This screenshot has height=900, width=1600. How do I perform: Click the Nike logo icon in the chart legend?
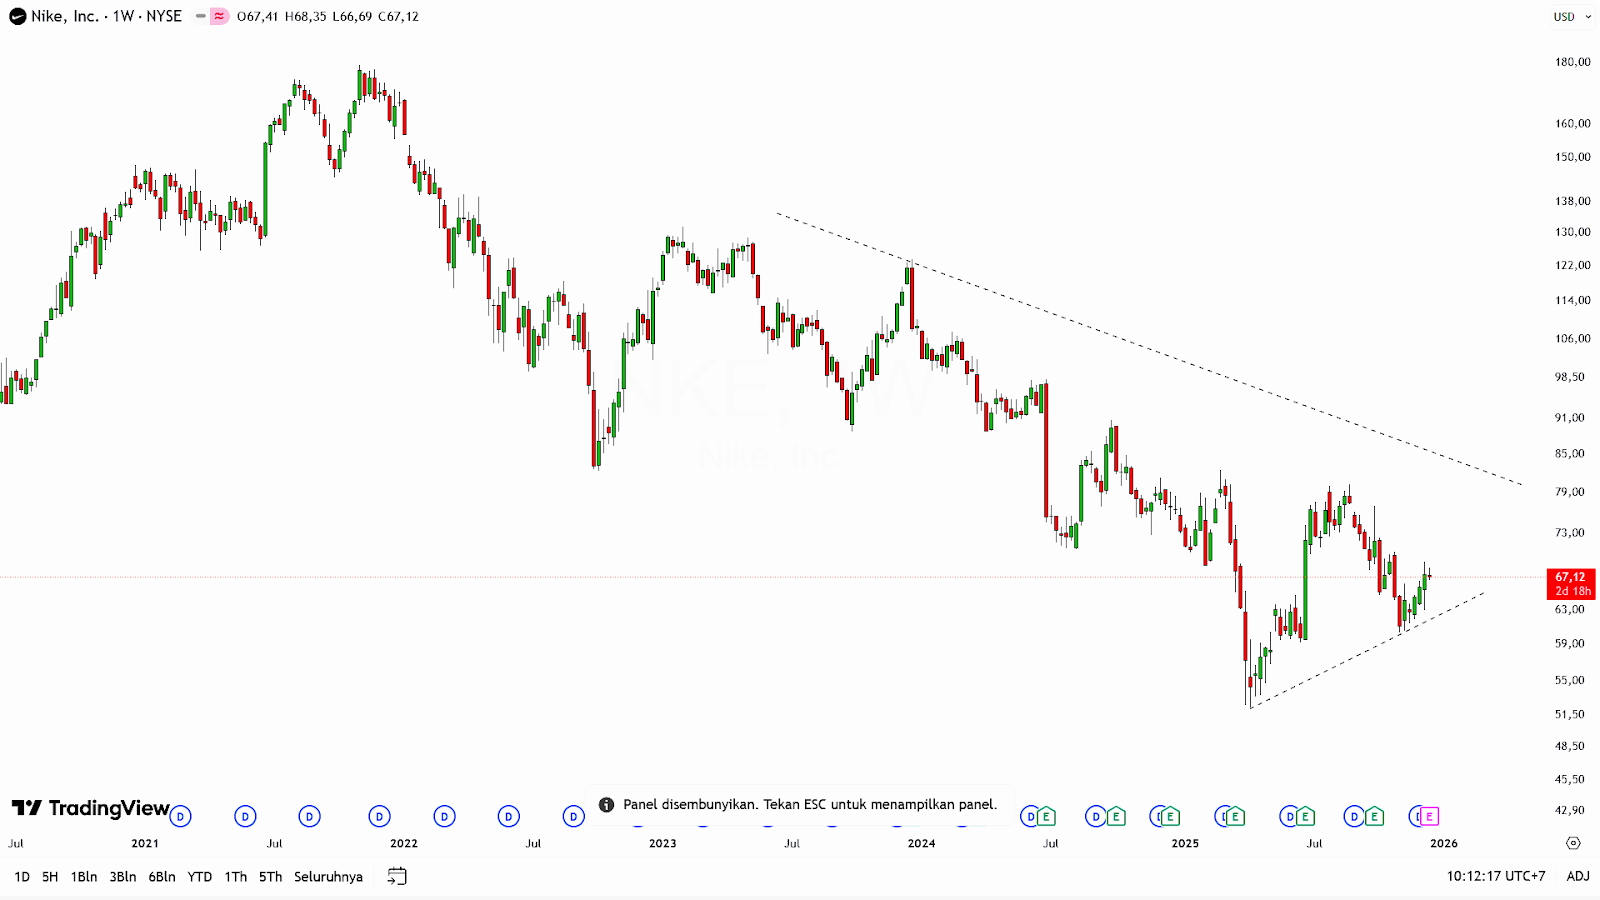coord(17,16)
